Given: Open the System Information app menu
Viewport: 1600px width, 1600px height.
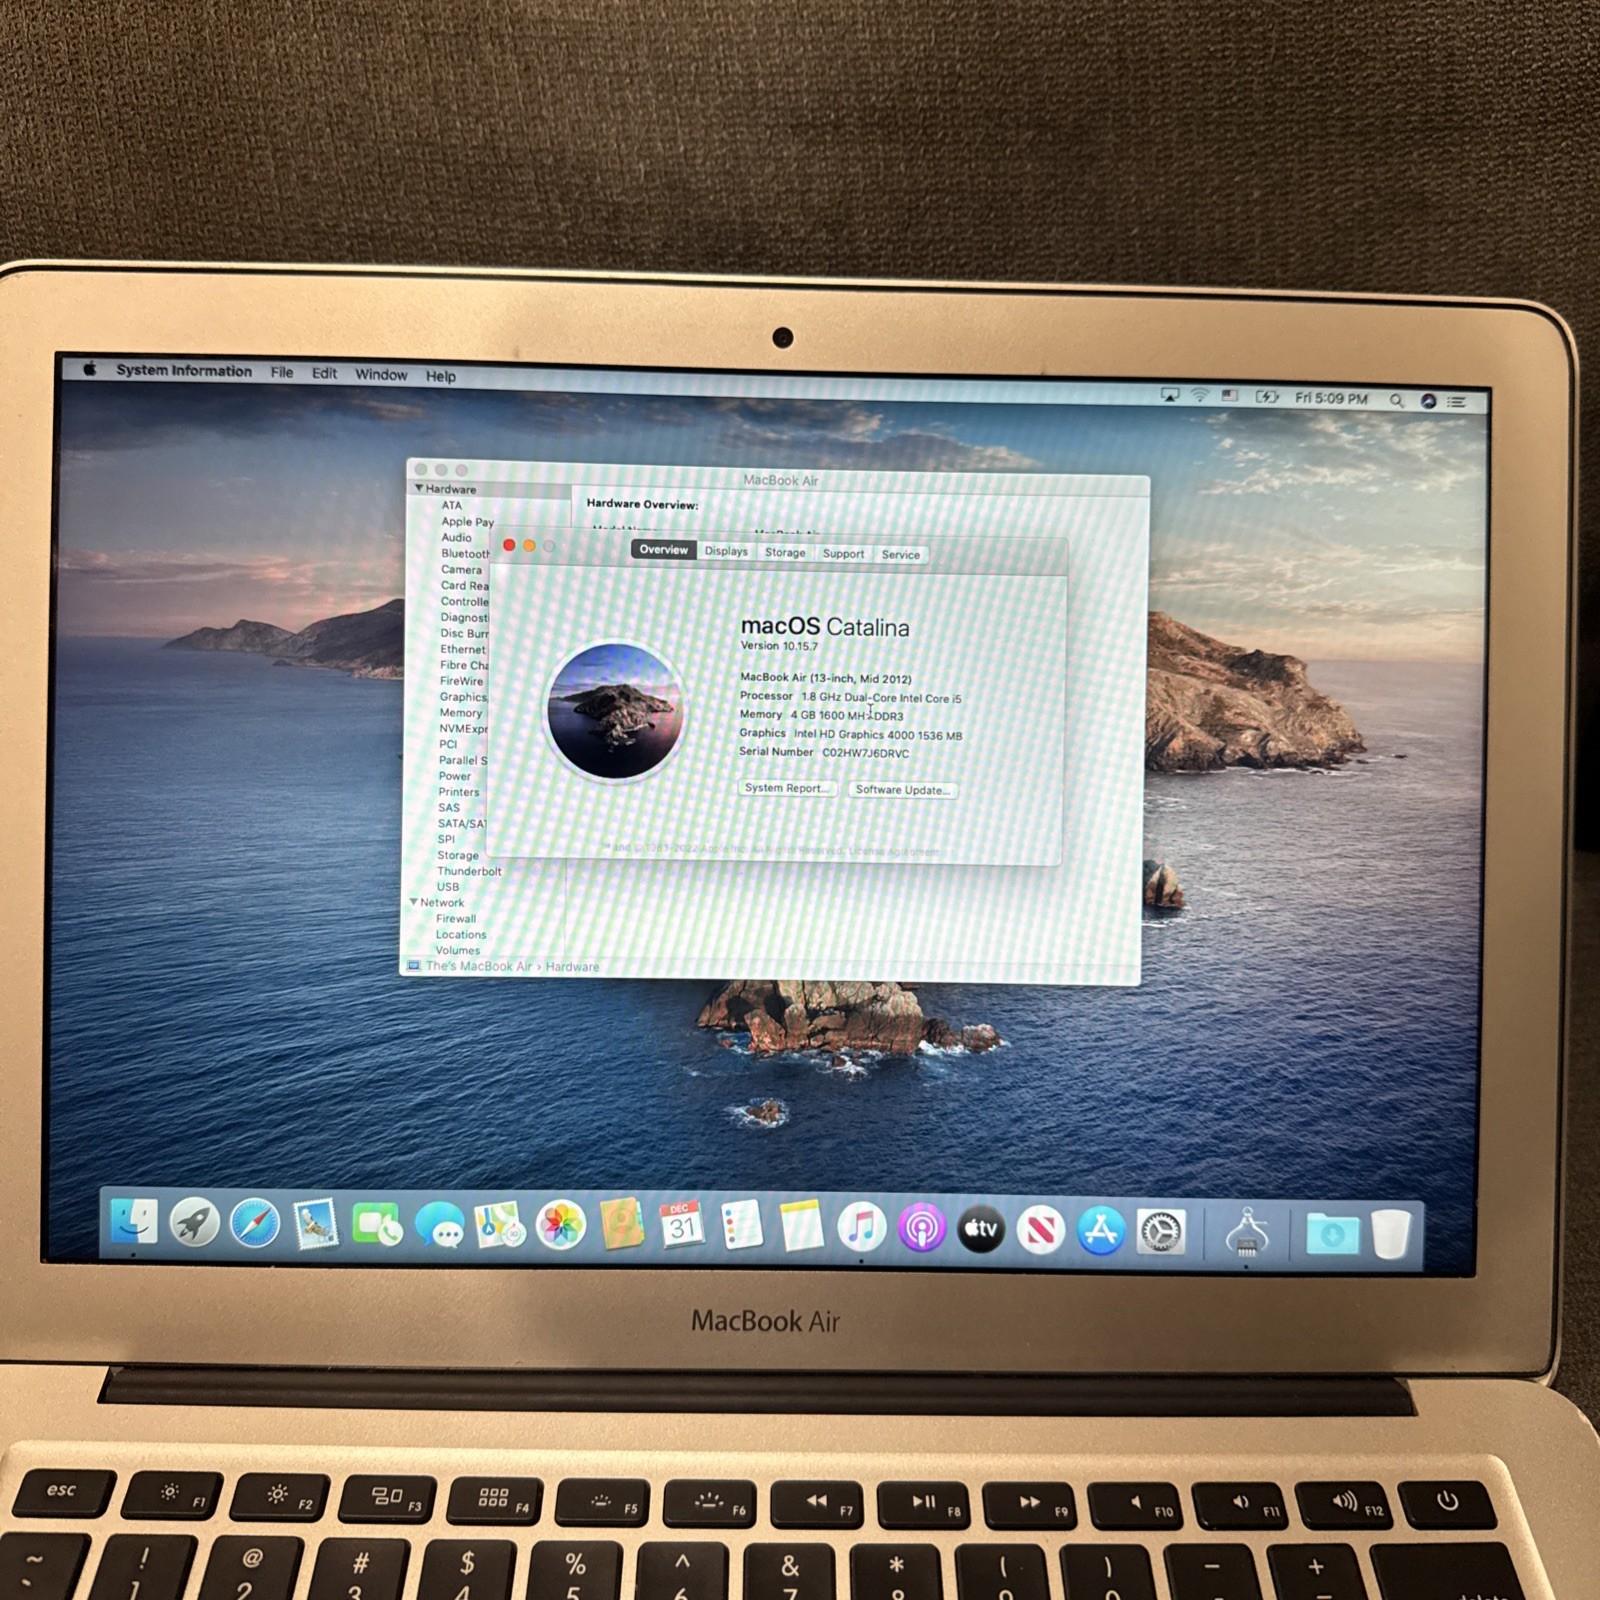Looking at the screenshot, I should [x=184, y=370].
